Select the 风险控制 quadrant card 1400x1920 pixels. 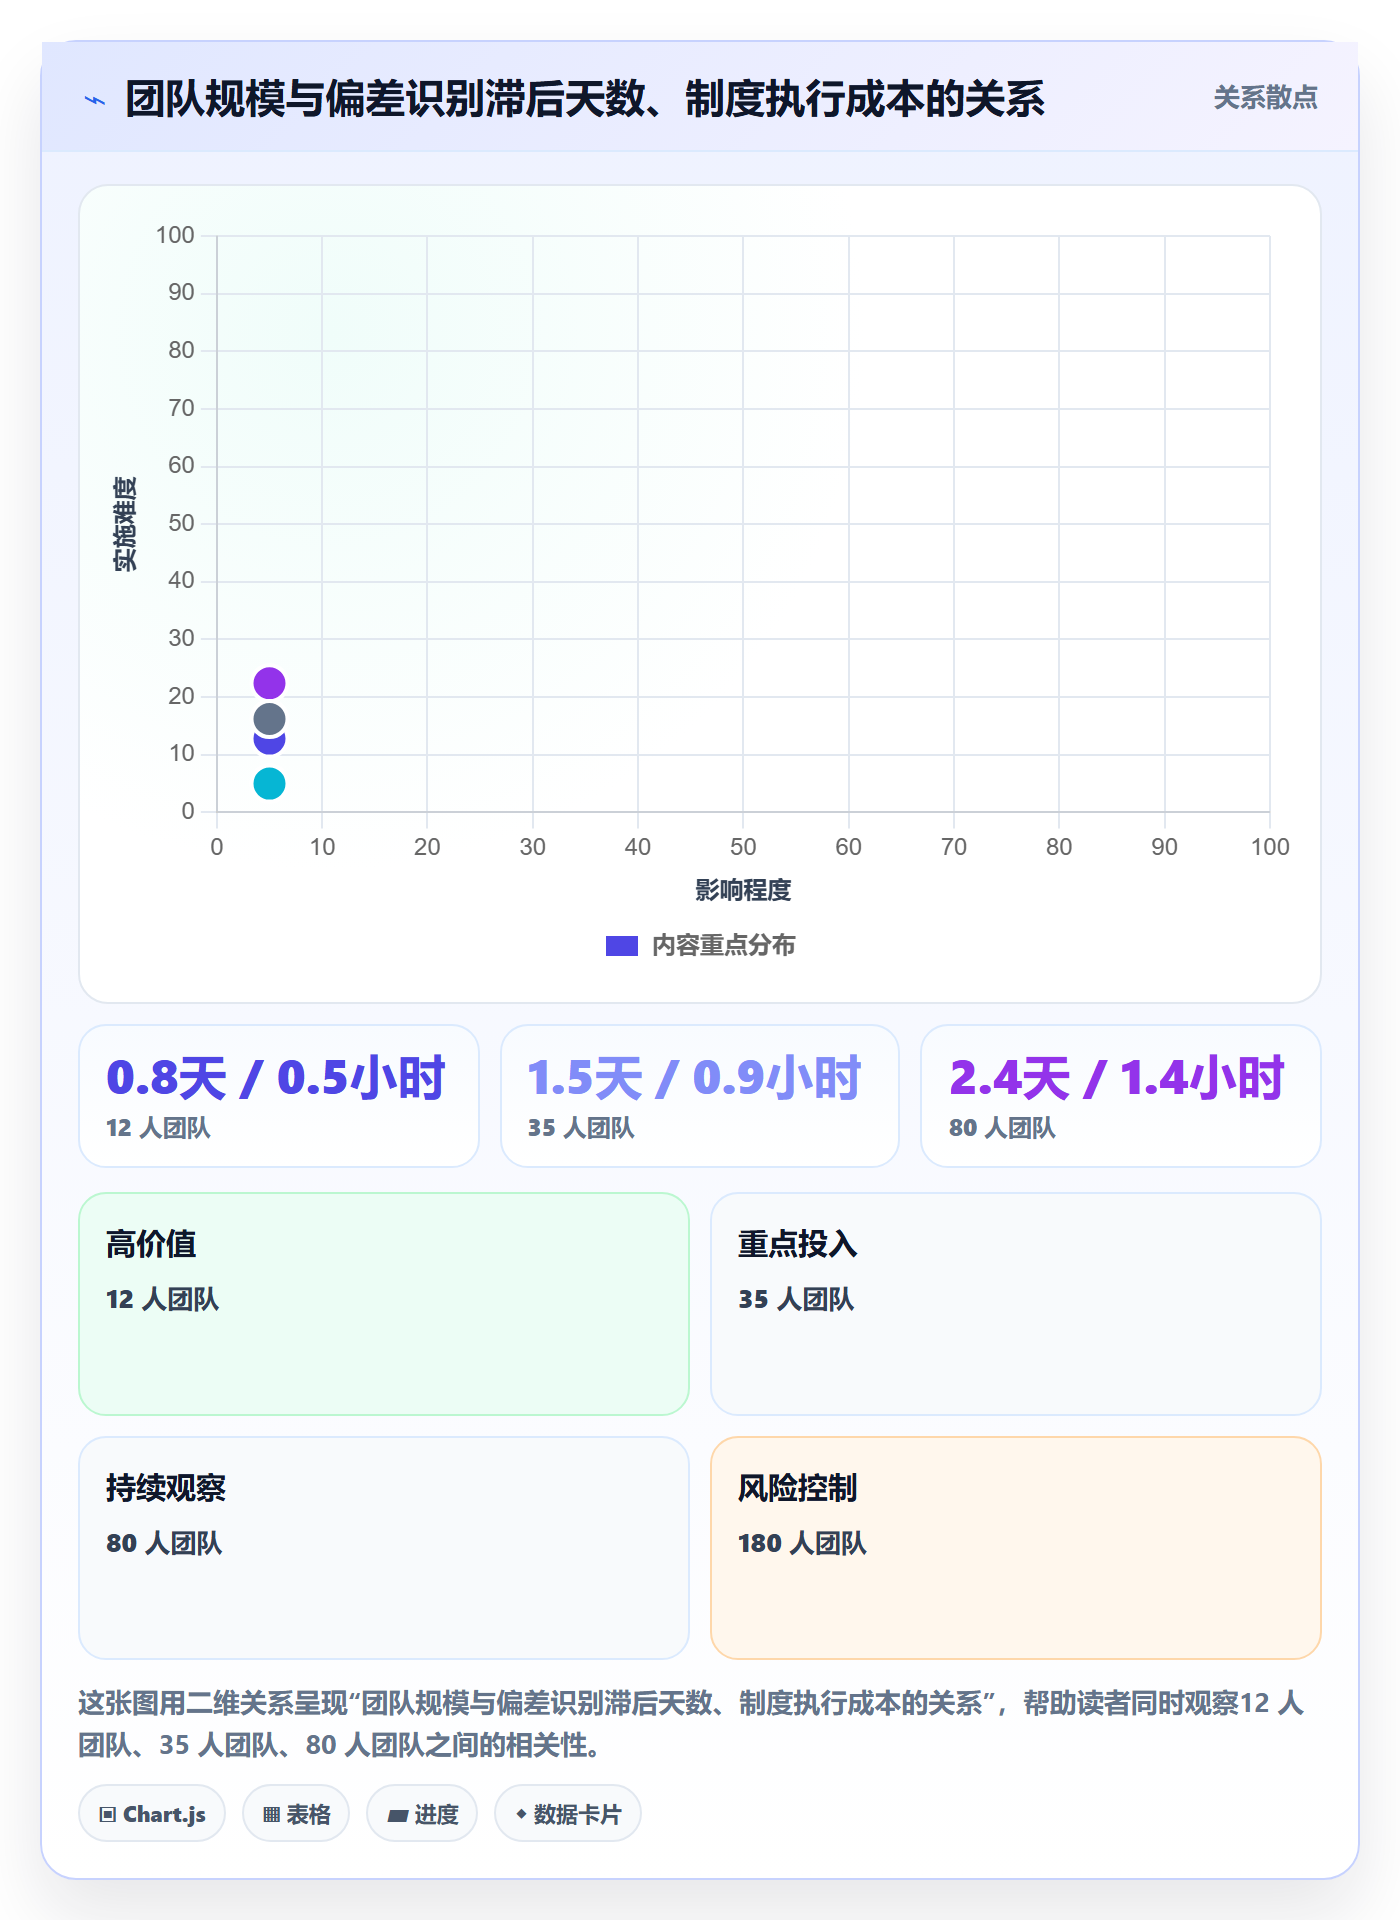point(1016,1548)
